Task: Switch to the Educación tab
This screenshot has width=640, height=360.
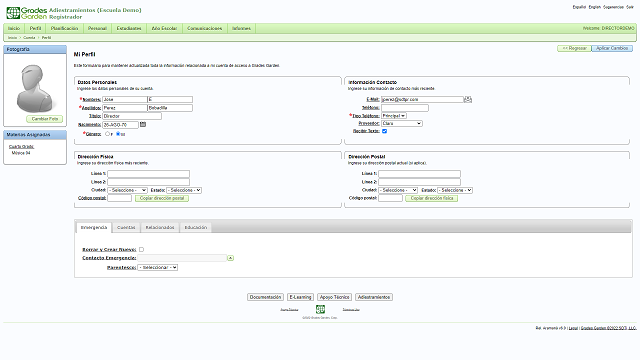Action: point(196,227)
